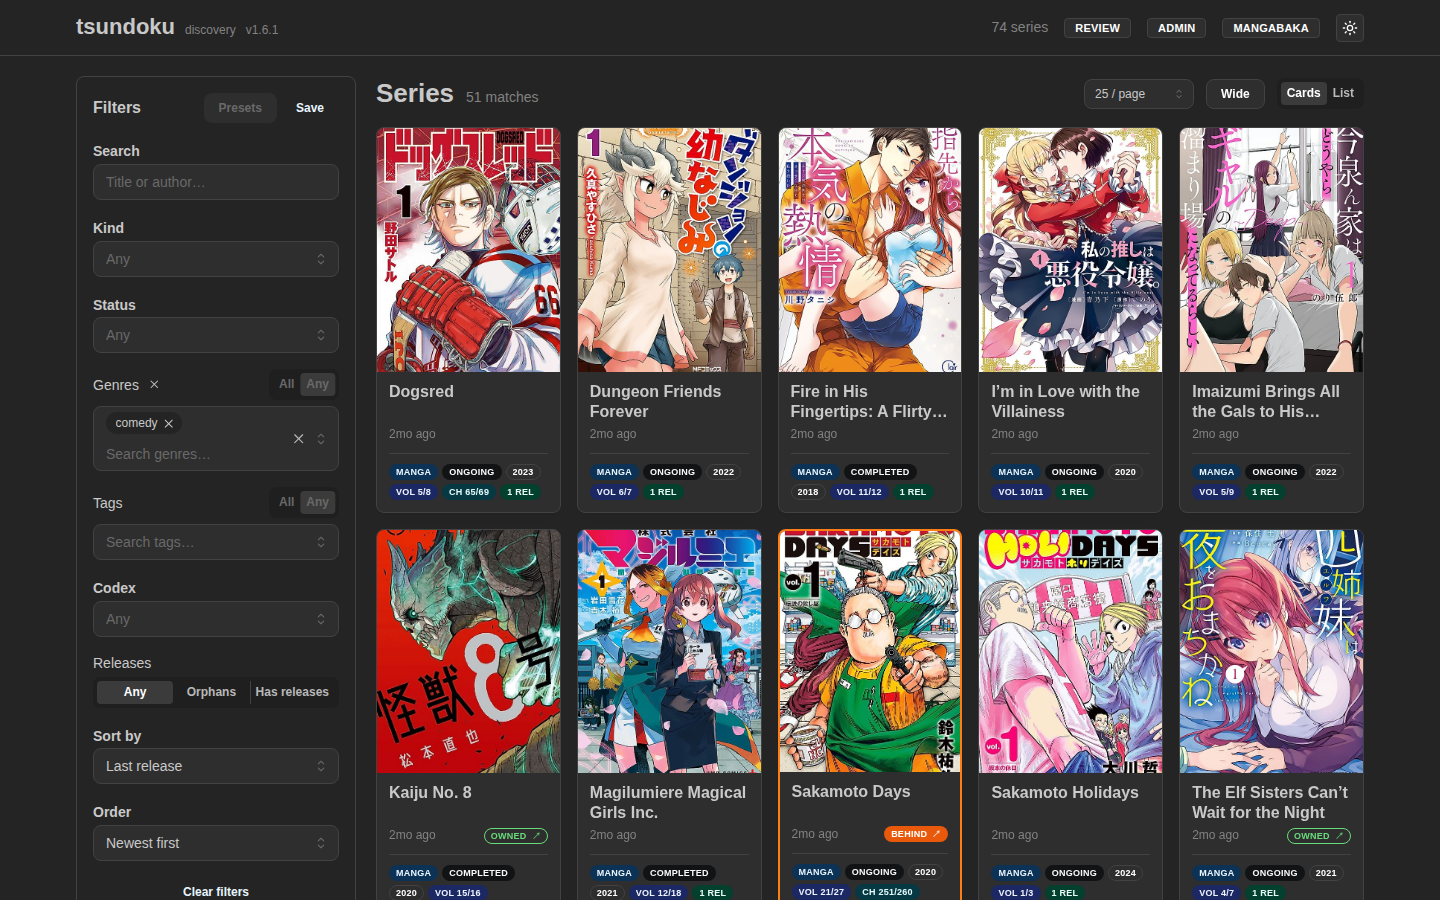The image size is (1440, 900).
Task: Click the 74 series count
Action: (x=1020, y=27)
